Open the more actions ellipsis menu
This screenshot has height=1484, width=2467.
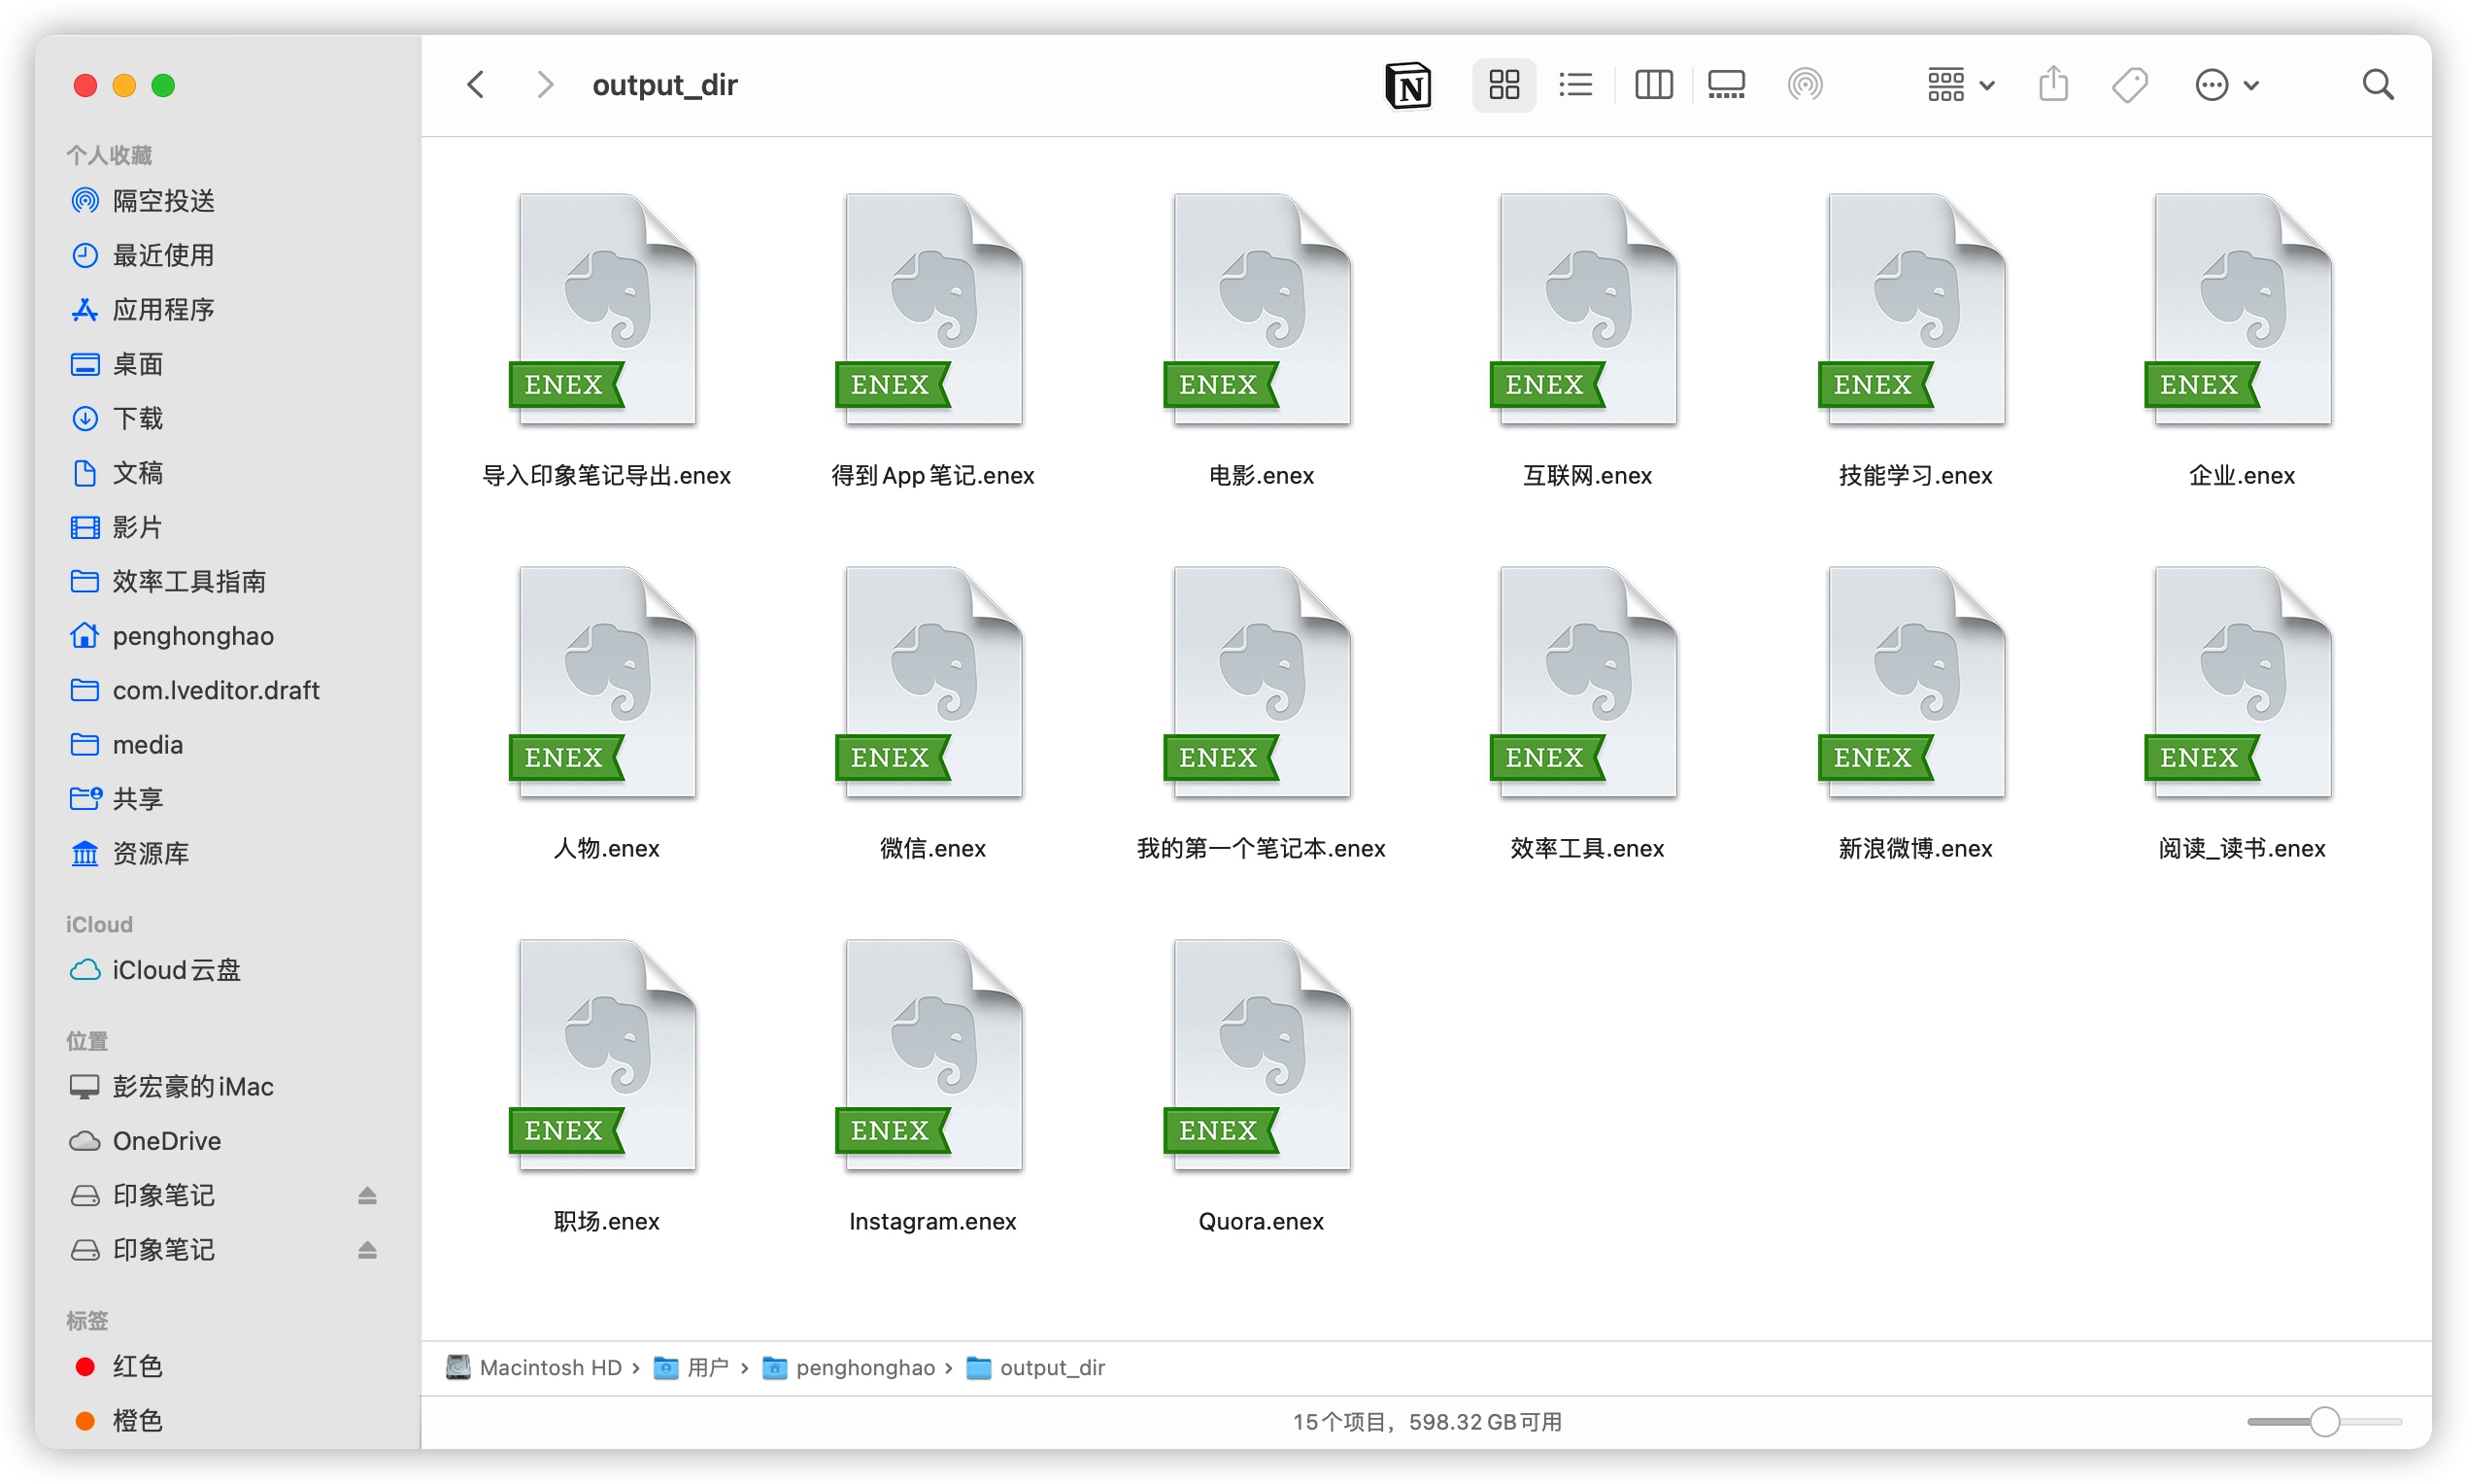pyautogui.click(x=2226, y=85)
